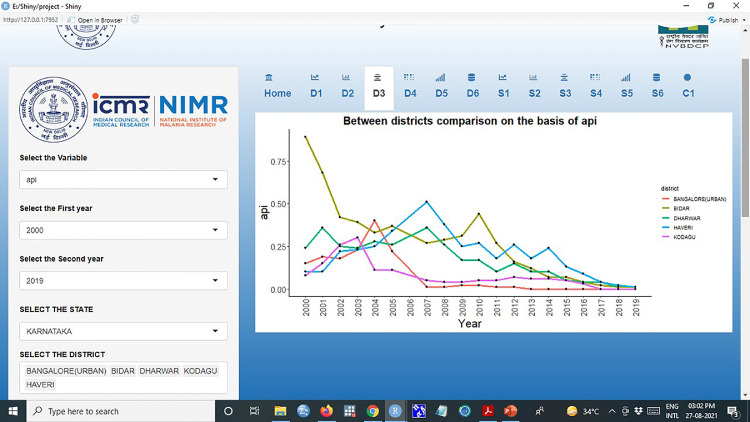Open the S3 tab
Screen dimensions: 750x422
(x=565, y=86)
